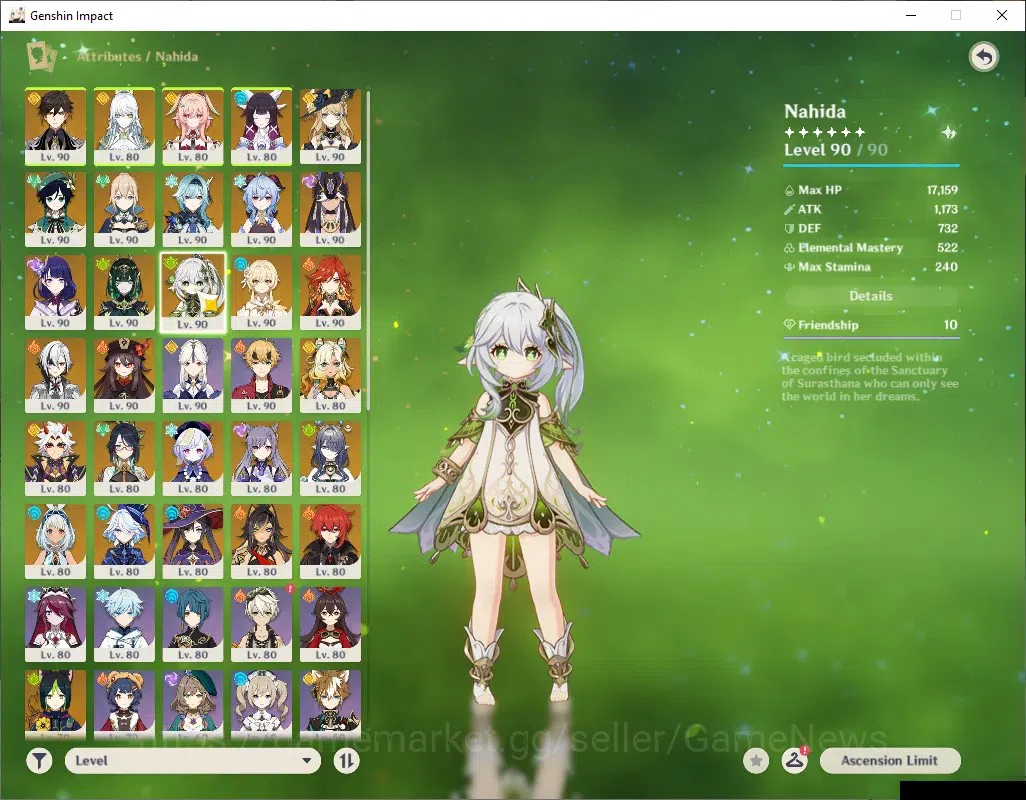1026x800 pixels.
Task: Open Nahida's constellation sparkle icon
Action: coord(948,133)
